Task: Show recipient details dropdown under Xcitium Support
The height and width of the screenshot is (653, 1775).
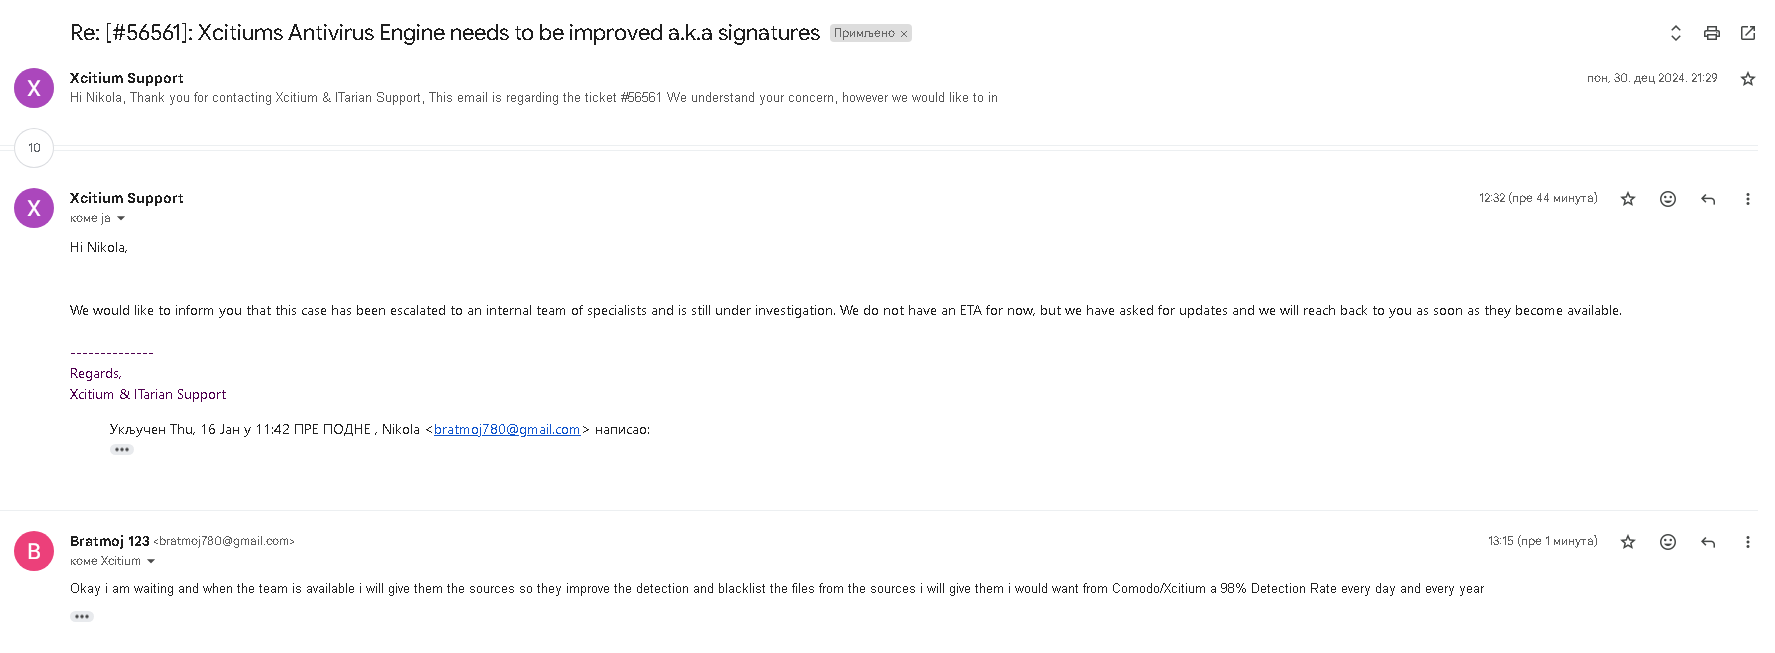Action: (121, 218)
